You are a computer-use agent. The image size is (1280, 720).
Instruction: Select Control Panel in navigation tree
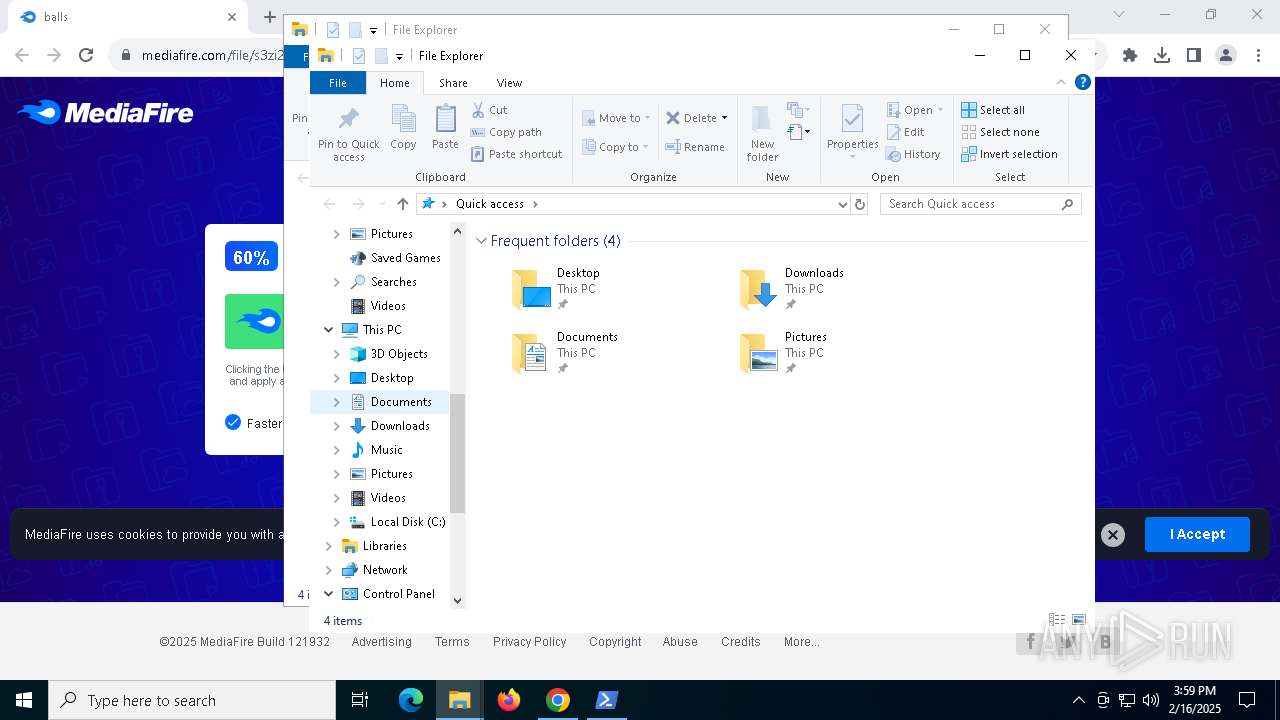click(398, 594)
